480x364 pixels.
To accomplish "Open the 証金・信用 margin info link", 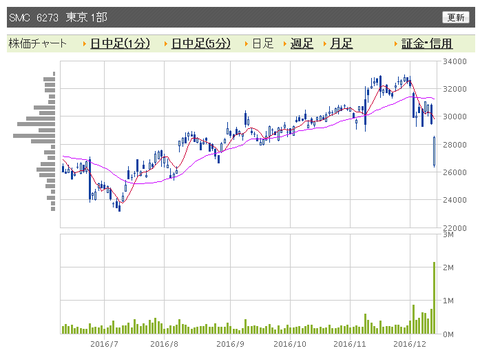I will (427, 44).
